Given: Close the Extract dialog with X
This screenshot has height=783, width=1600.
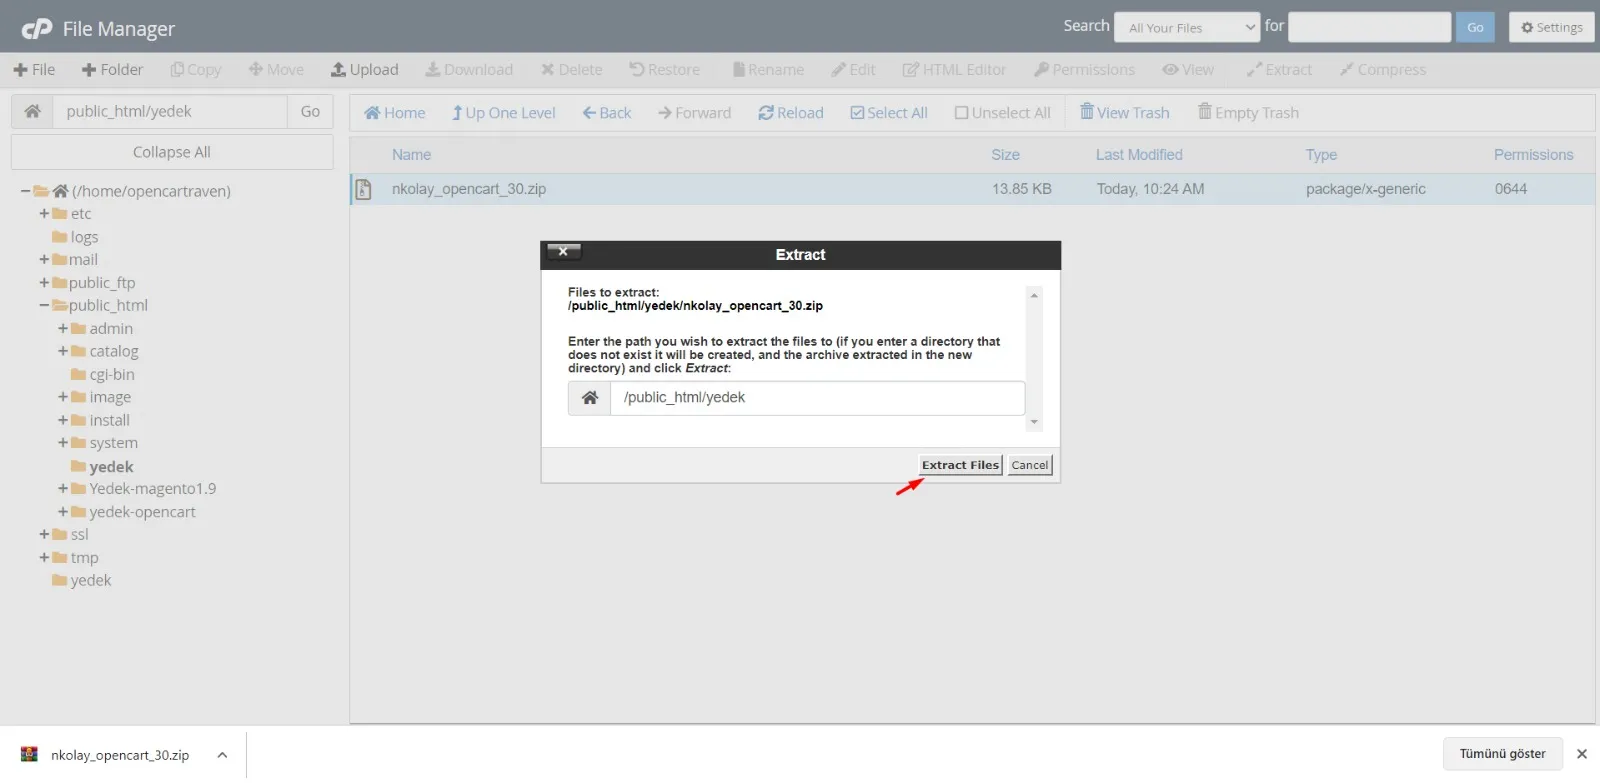Looking at the screenshot, I should point(563,252).
